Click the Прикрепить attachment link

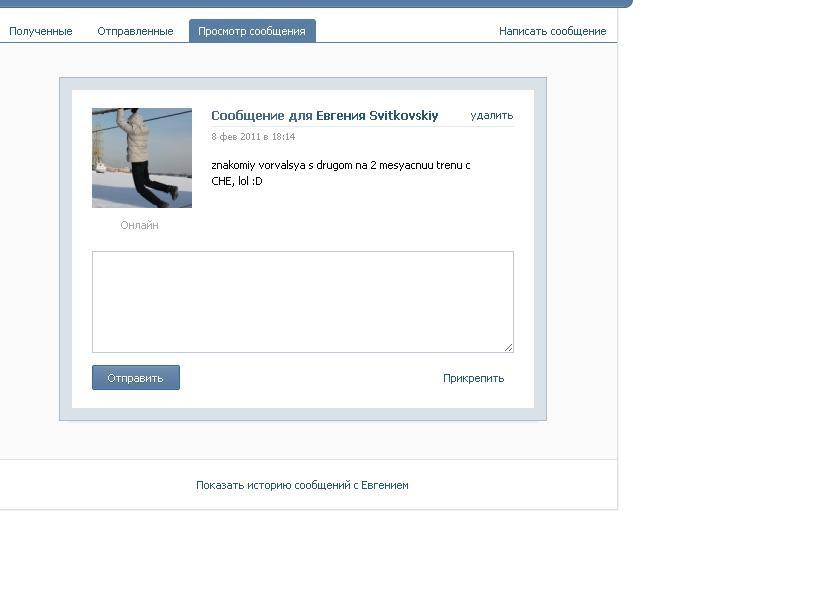click(474, 378)
